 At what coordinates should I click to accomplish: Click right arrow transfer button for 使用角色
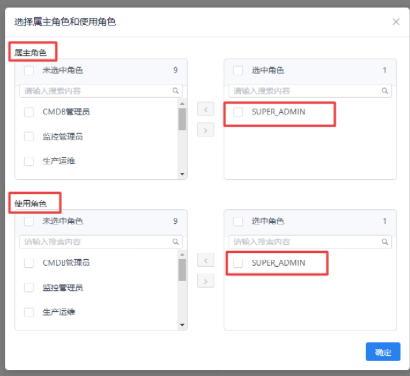206,281
